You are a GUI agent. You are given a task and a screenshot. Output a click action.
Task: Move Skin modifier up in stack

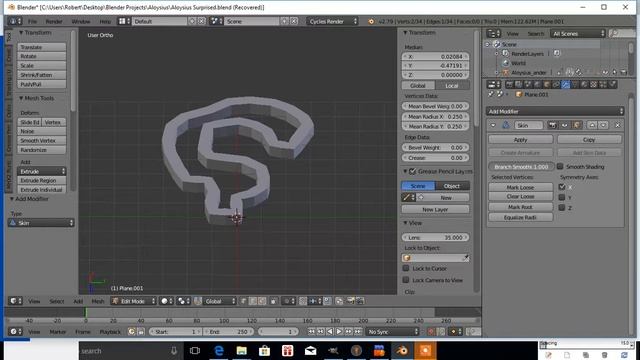pyautogui.click(x=592, y=125)
